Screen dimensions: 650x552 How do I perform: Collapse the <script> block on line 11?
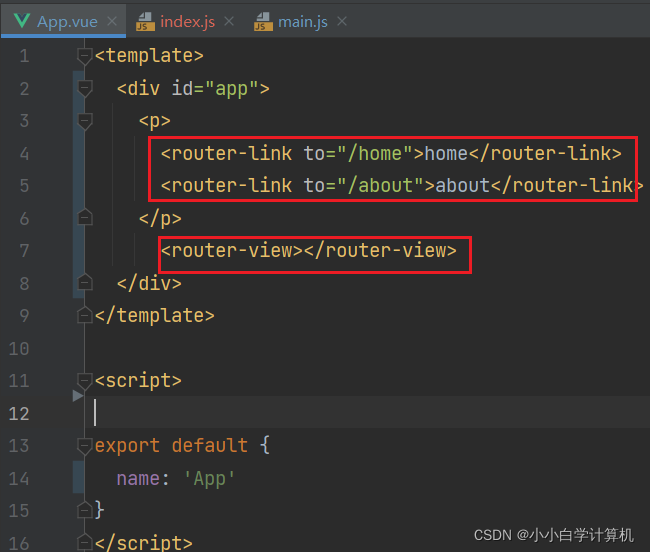[x=85, y=380]
